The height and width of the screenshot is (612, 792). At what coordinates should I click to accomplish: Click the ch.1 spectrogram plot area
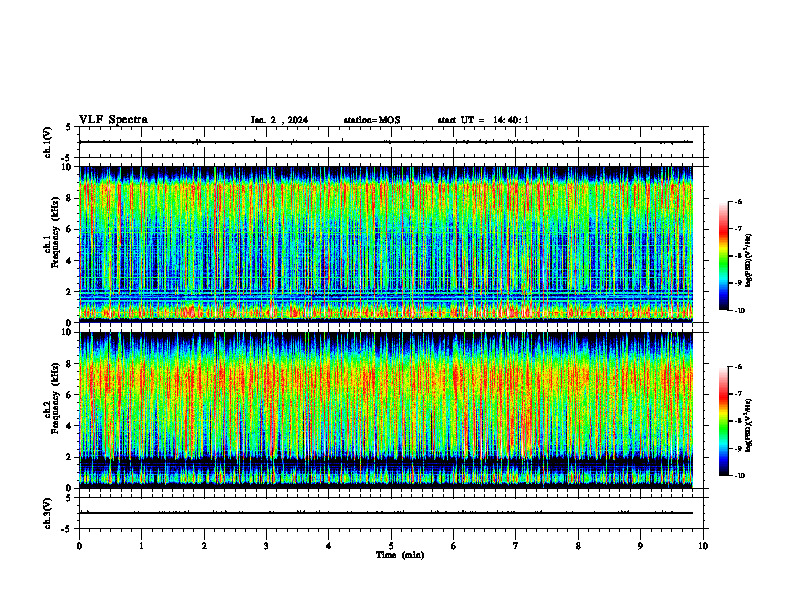pyautogui.click(x=386, y=244)
